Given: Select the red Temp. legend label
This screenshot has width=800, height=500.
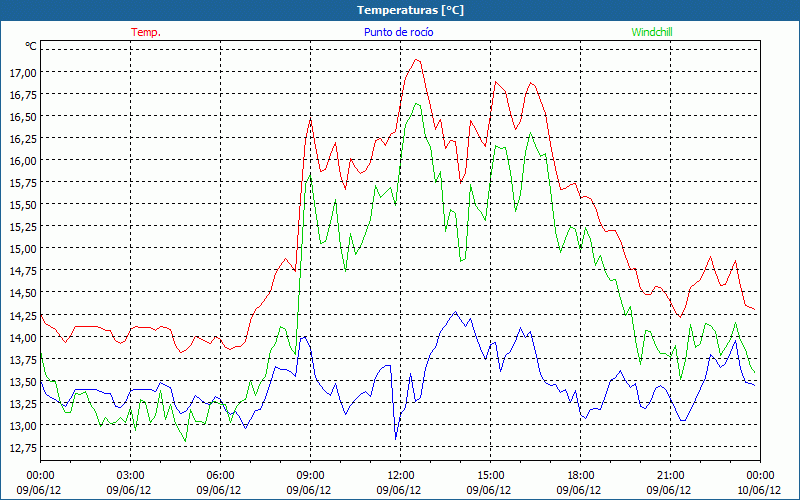Looking at the screenshot, I should (x=146, y=32).
